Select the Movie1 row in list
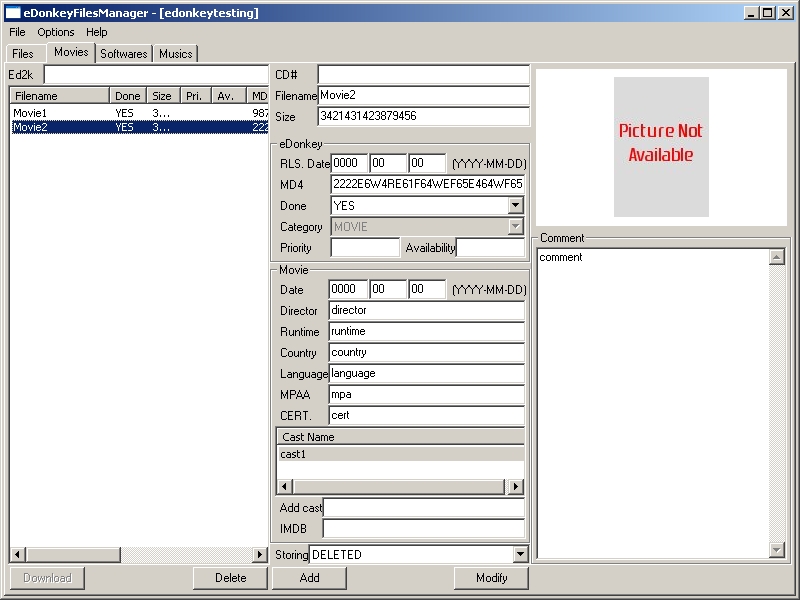 coord(30,113)
